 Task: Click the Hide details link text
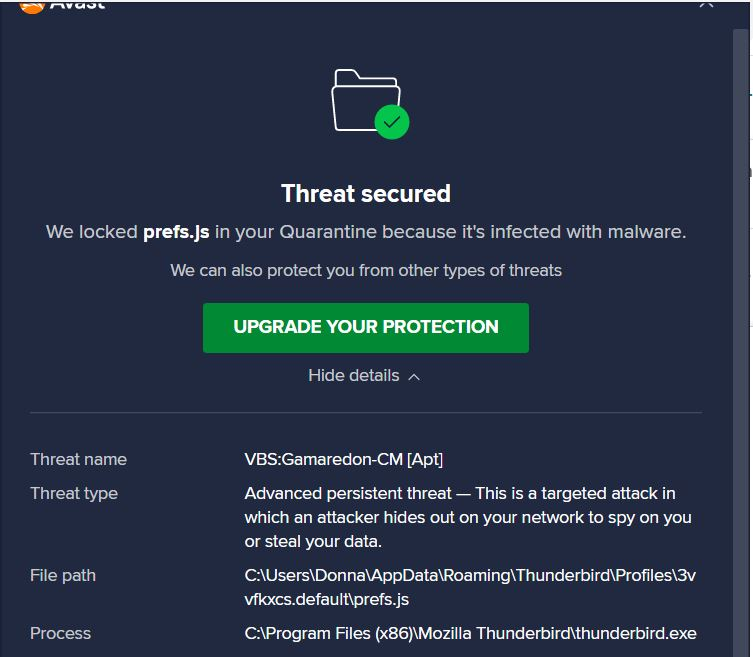(x=353, y=376)
